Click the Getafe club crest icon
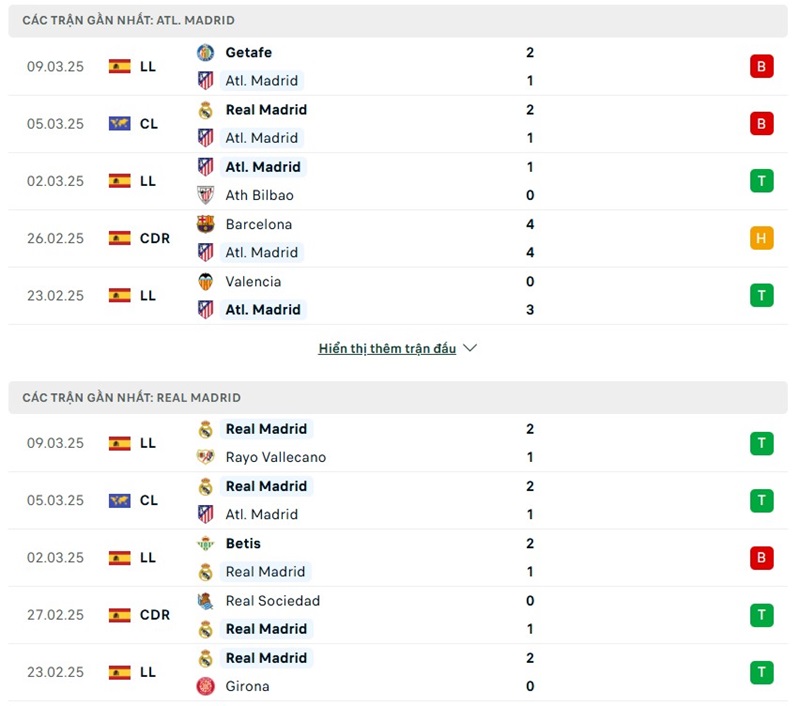Screen dimensions: 800x706 coord(205,53)
